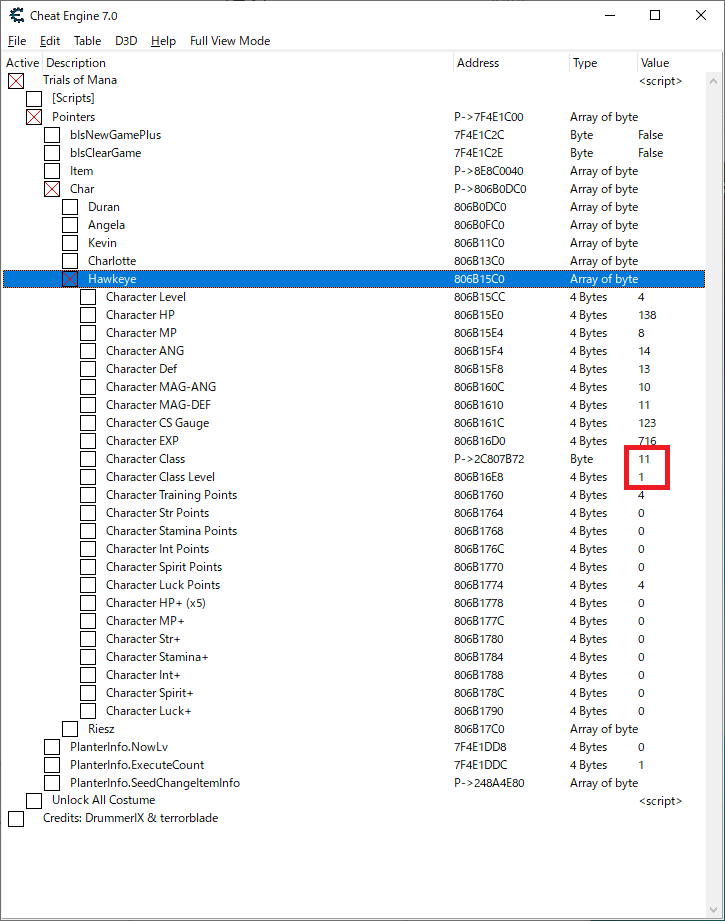Viewport: 725px width, 921px height.
Task: Click Trials of Mana <script> value
Action: pyautogui.click(x=660, y=81)
